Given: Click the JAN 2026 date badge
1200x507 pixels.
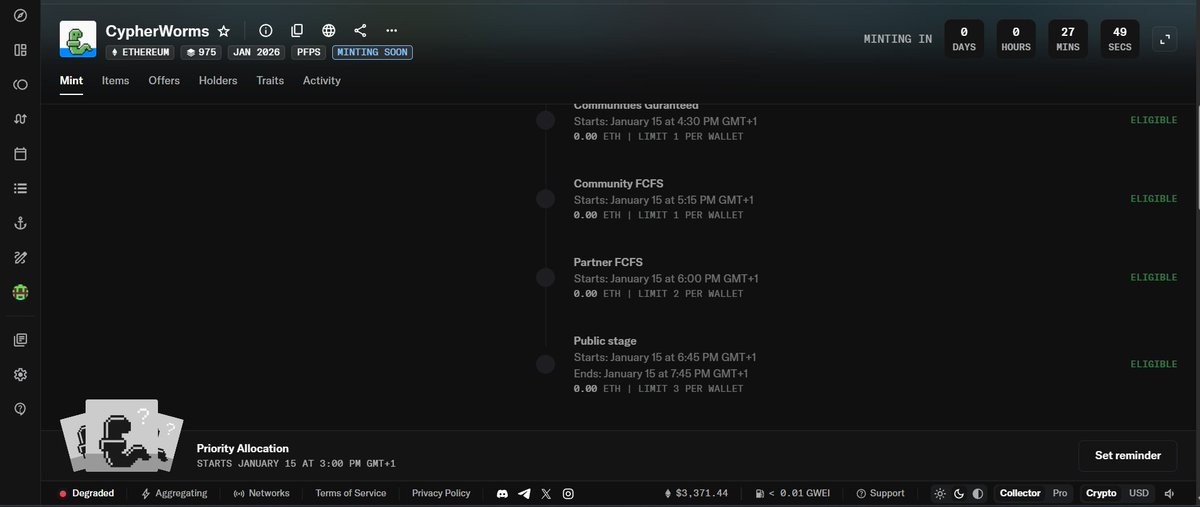Looking at the screenshot, I should [x=258, y=52].
